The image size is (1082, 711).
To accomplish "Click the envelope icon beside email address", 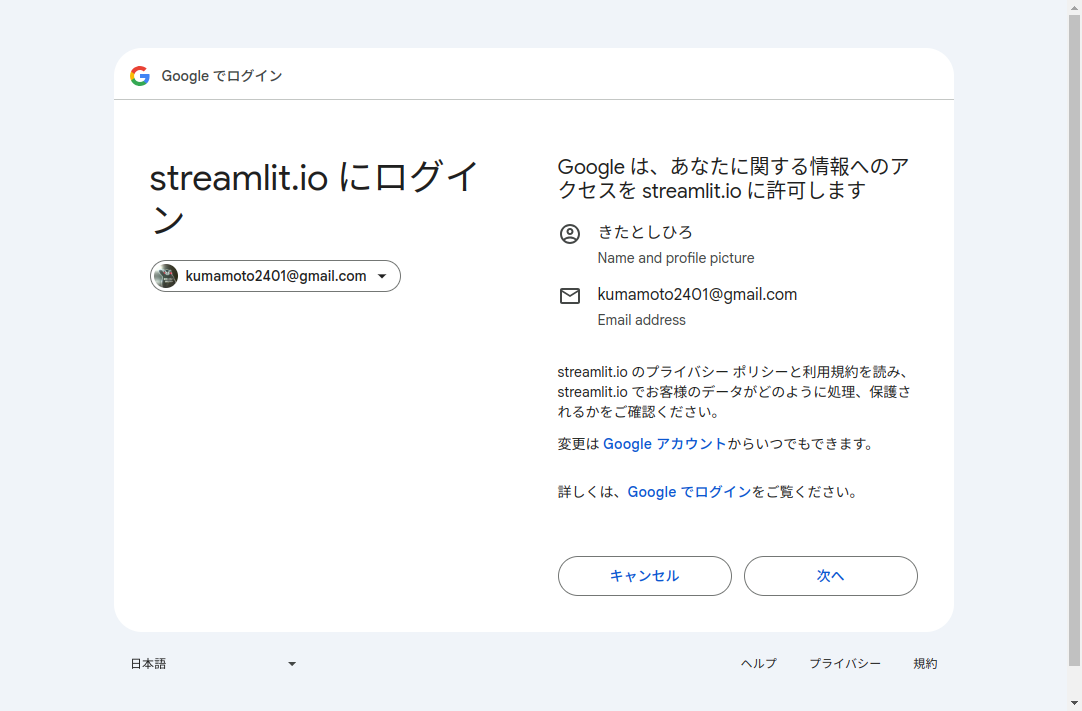I will coord(569,296).
